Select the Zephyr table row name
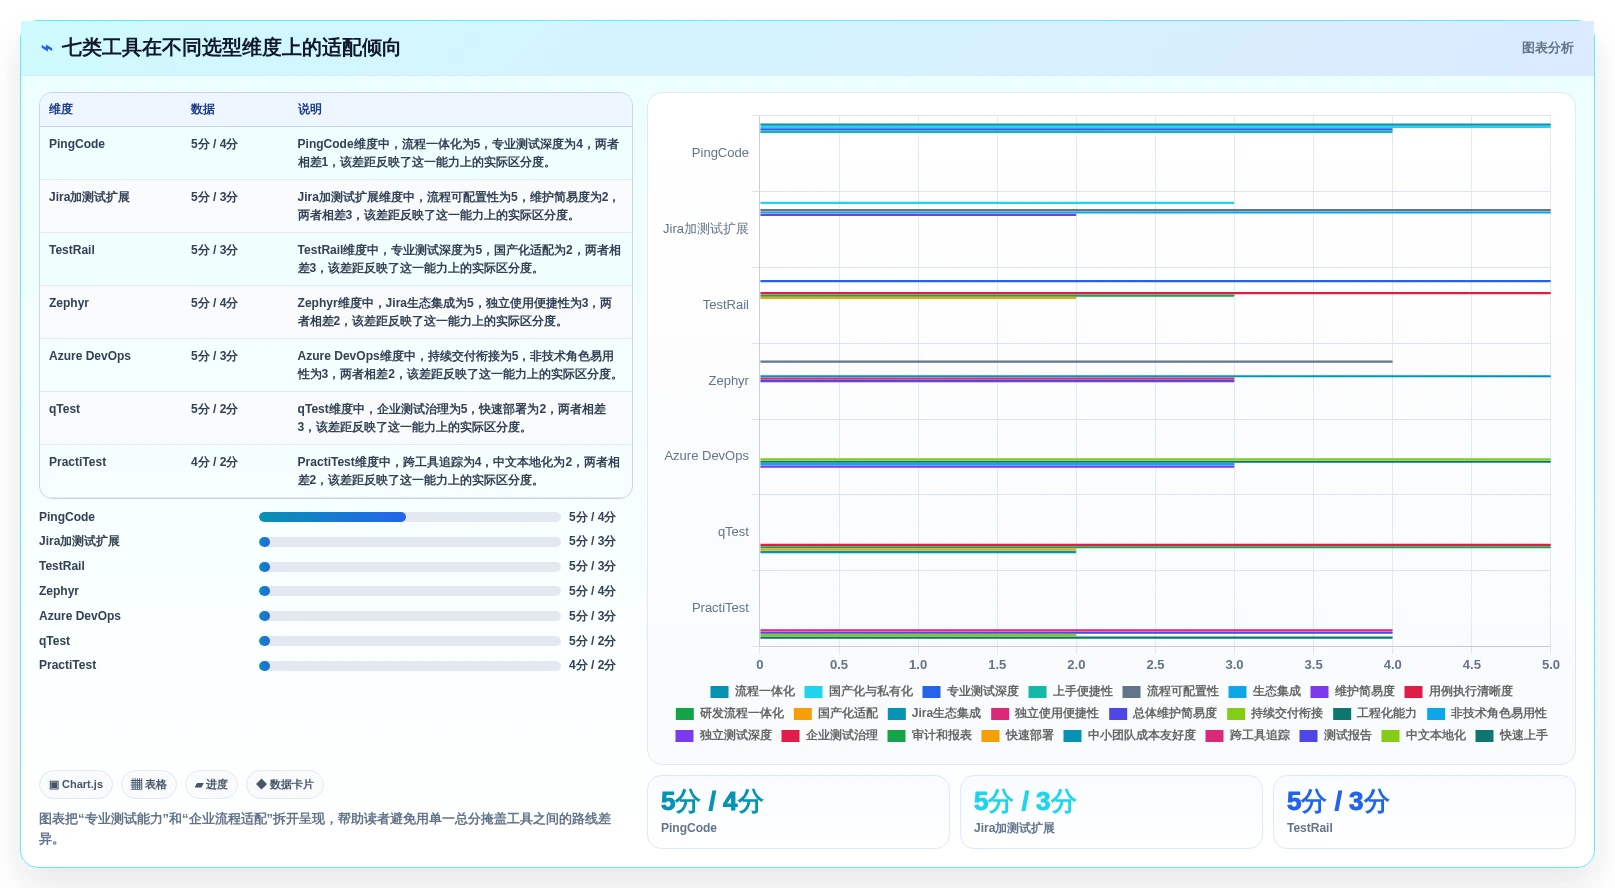This screenshot has height=888, width=1615. point(69,303)
